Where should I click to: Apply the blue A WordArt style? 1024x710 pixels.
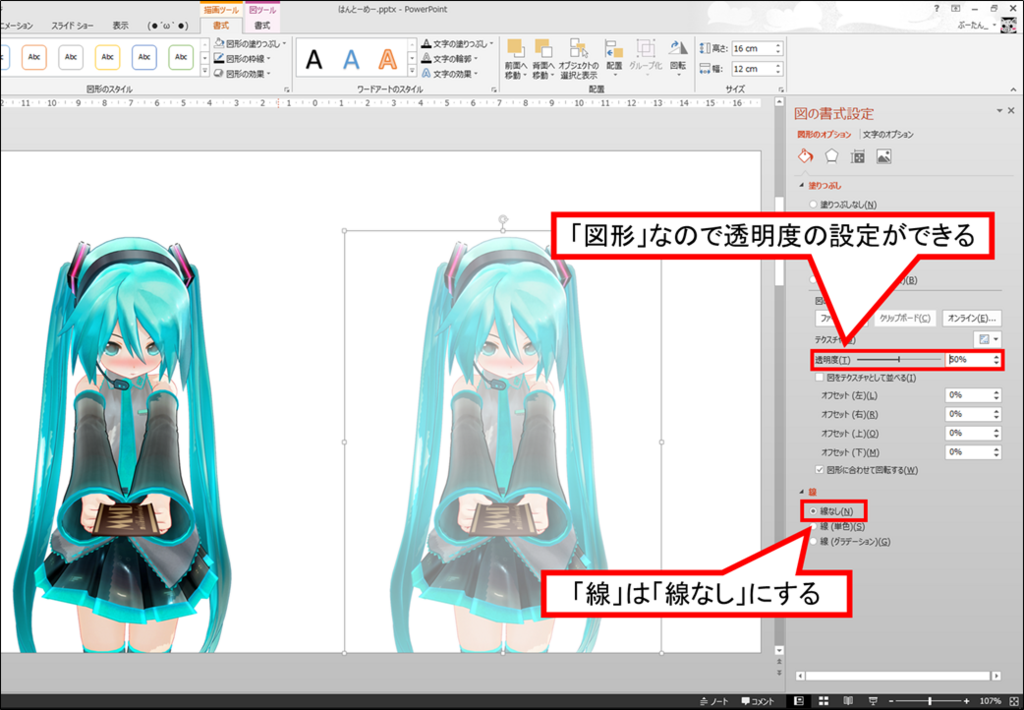[351, 59]
